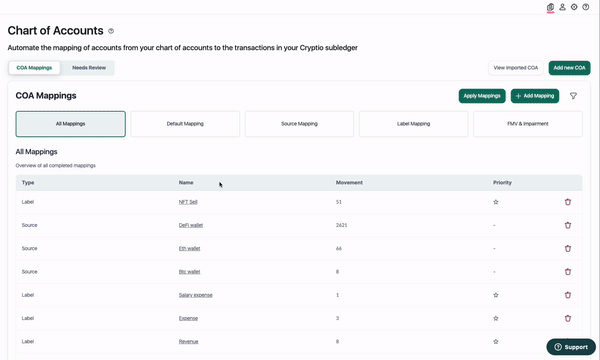Select the Label Mapping card
The width and height of the screenshot is (600, 360).
point(413,124)
